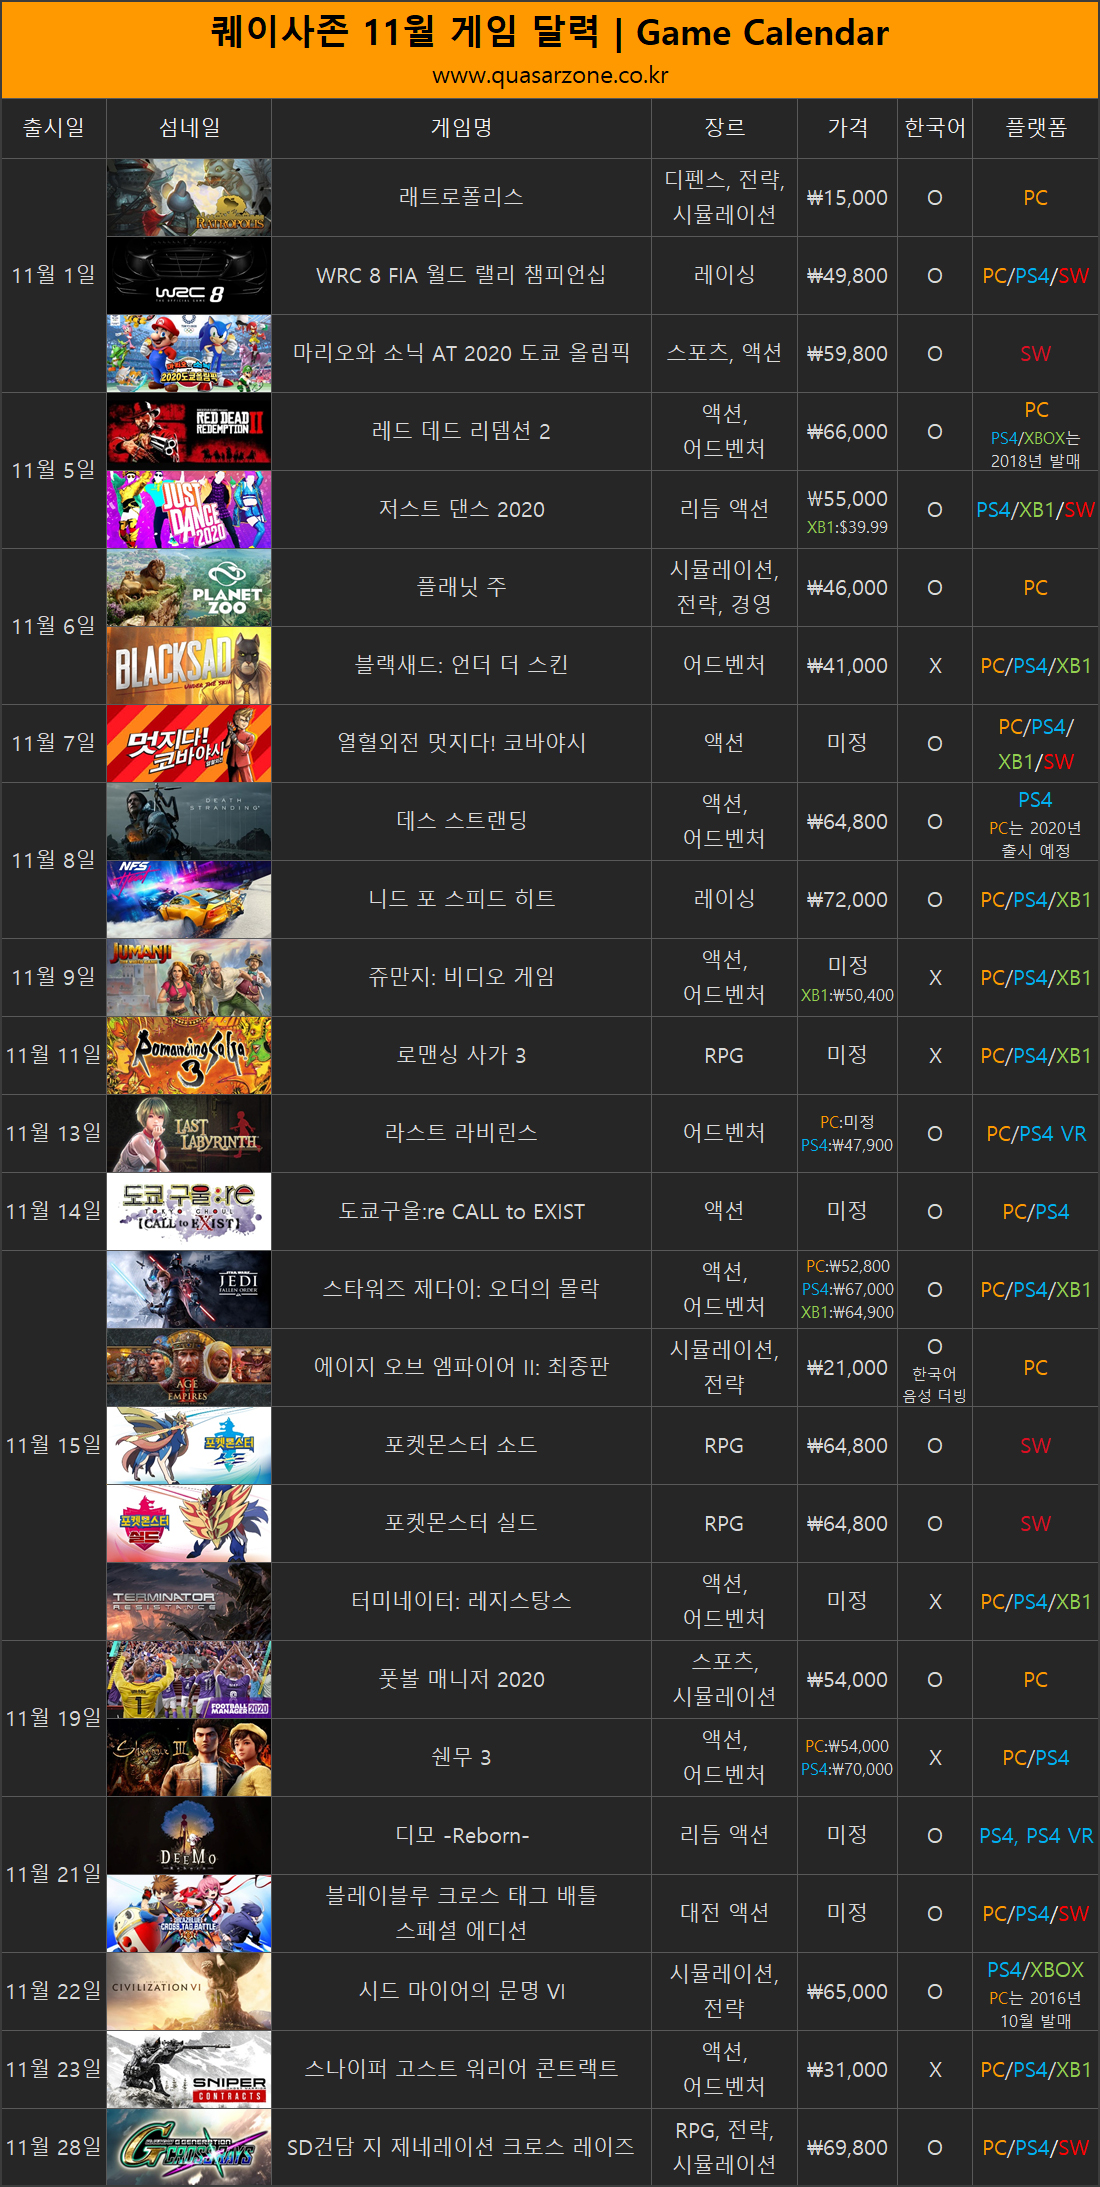Viewport: 1100px width, 2187px height.
Task: Select the SD Gundam G Generation thumbnail
Action: click(x=189, y=2148)
